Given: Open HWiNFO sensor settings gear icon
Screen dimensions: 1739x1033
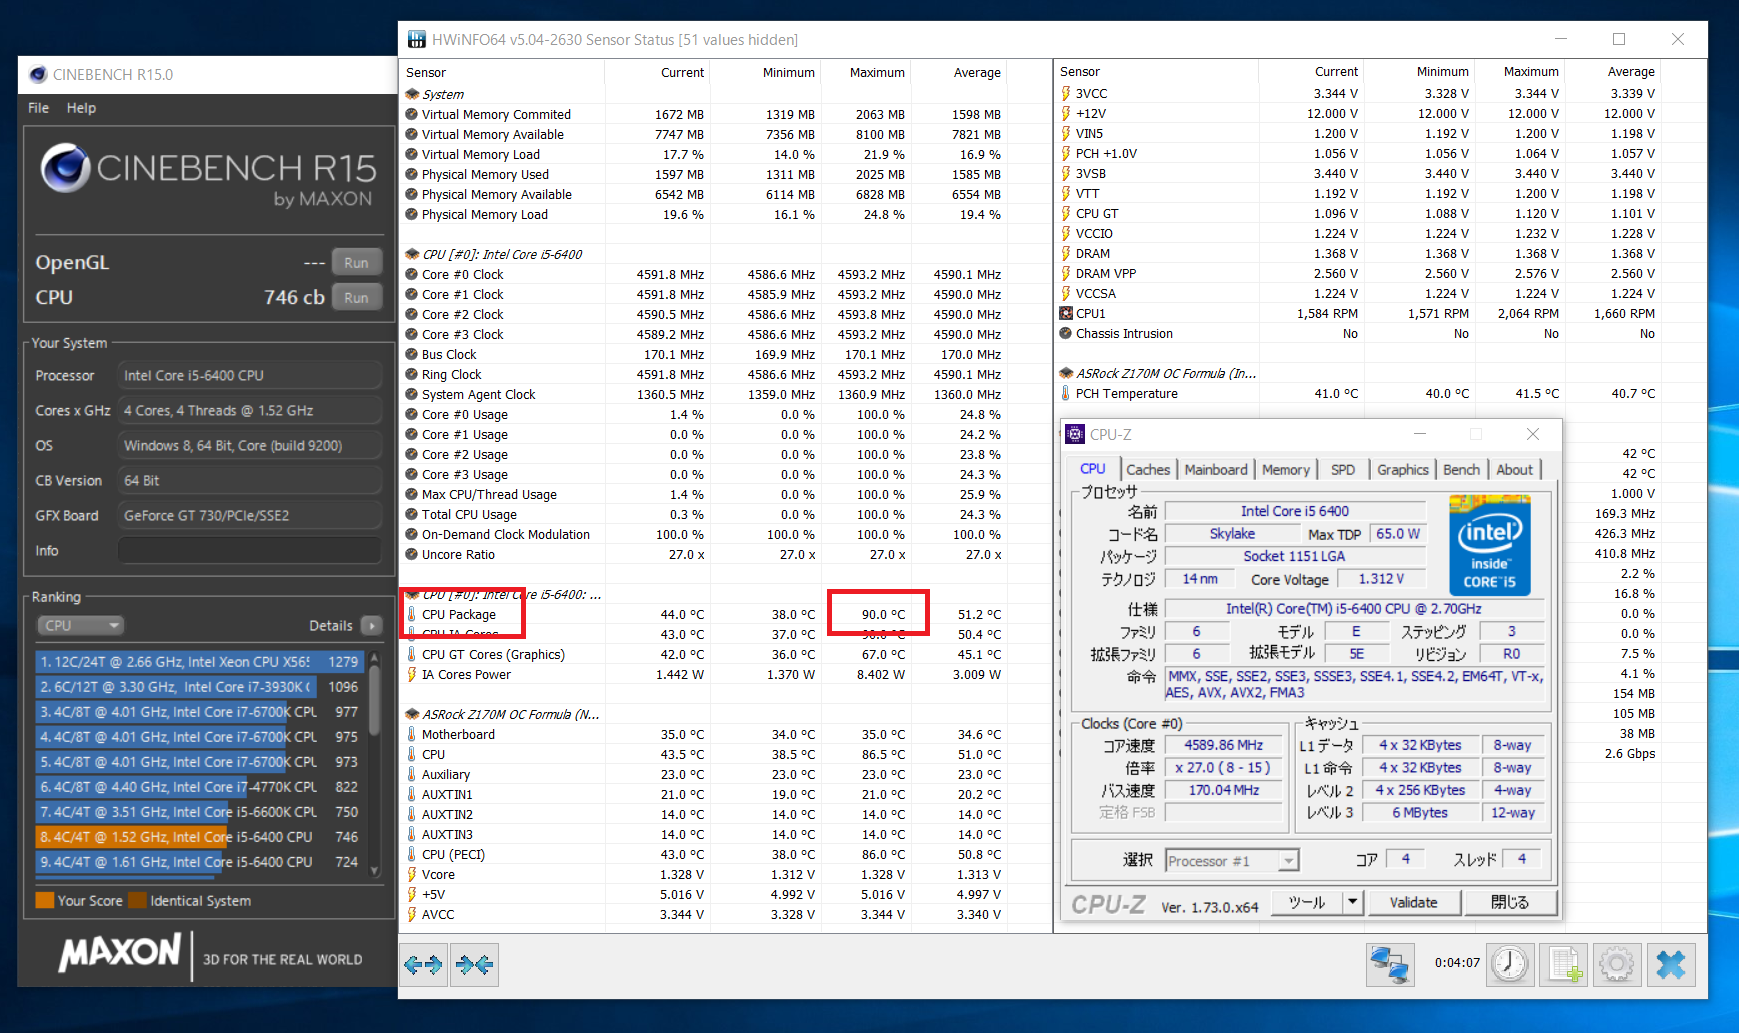Looking at the screenshot, I should click(1616, 965).
